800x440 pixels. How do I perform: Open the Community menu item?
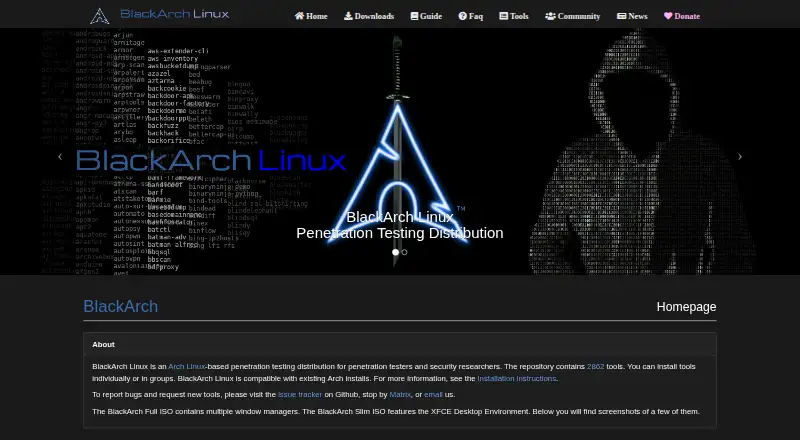pos(572,16)
